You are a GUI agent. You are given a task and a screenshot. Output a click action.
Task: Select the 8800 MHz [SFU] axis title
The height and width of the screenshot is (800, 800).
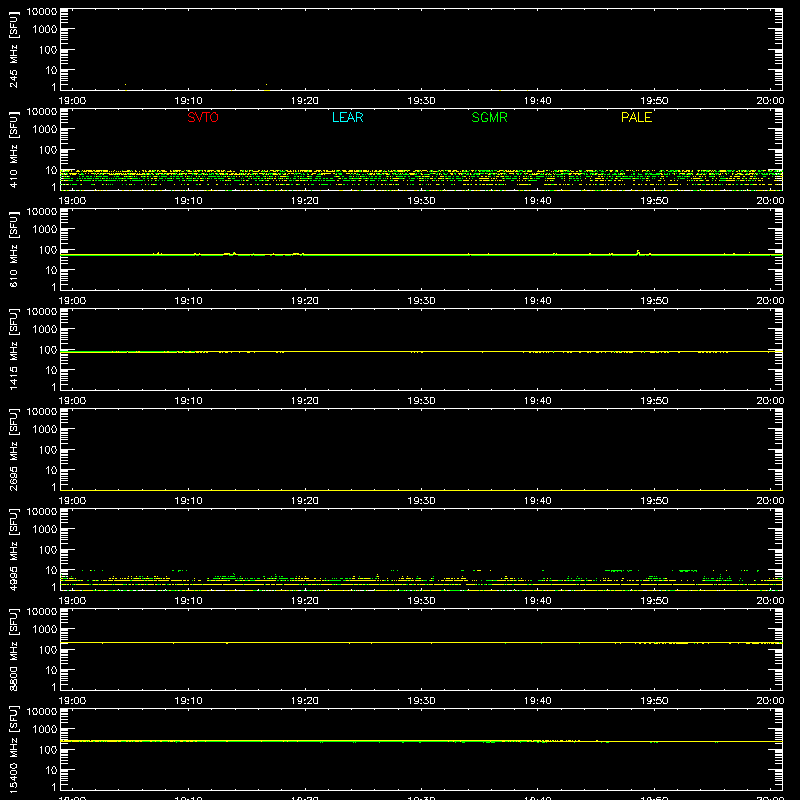[x=14, y=649]
